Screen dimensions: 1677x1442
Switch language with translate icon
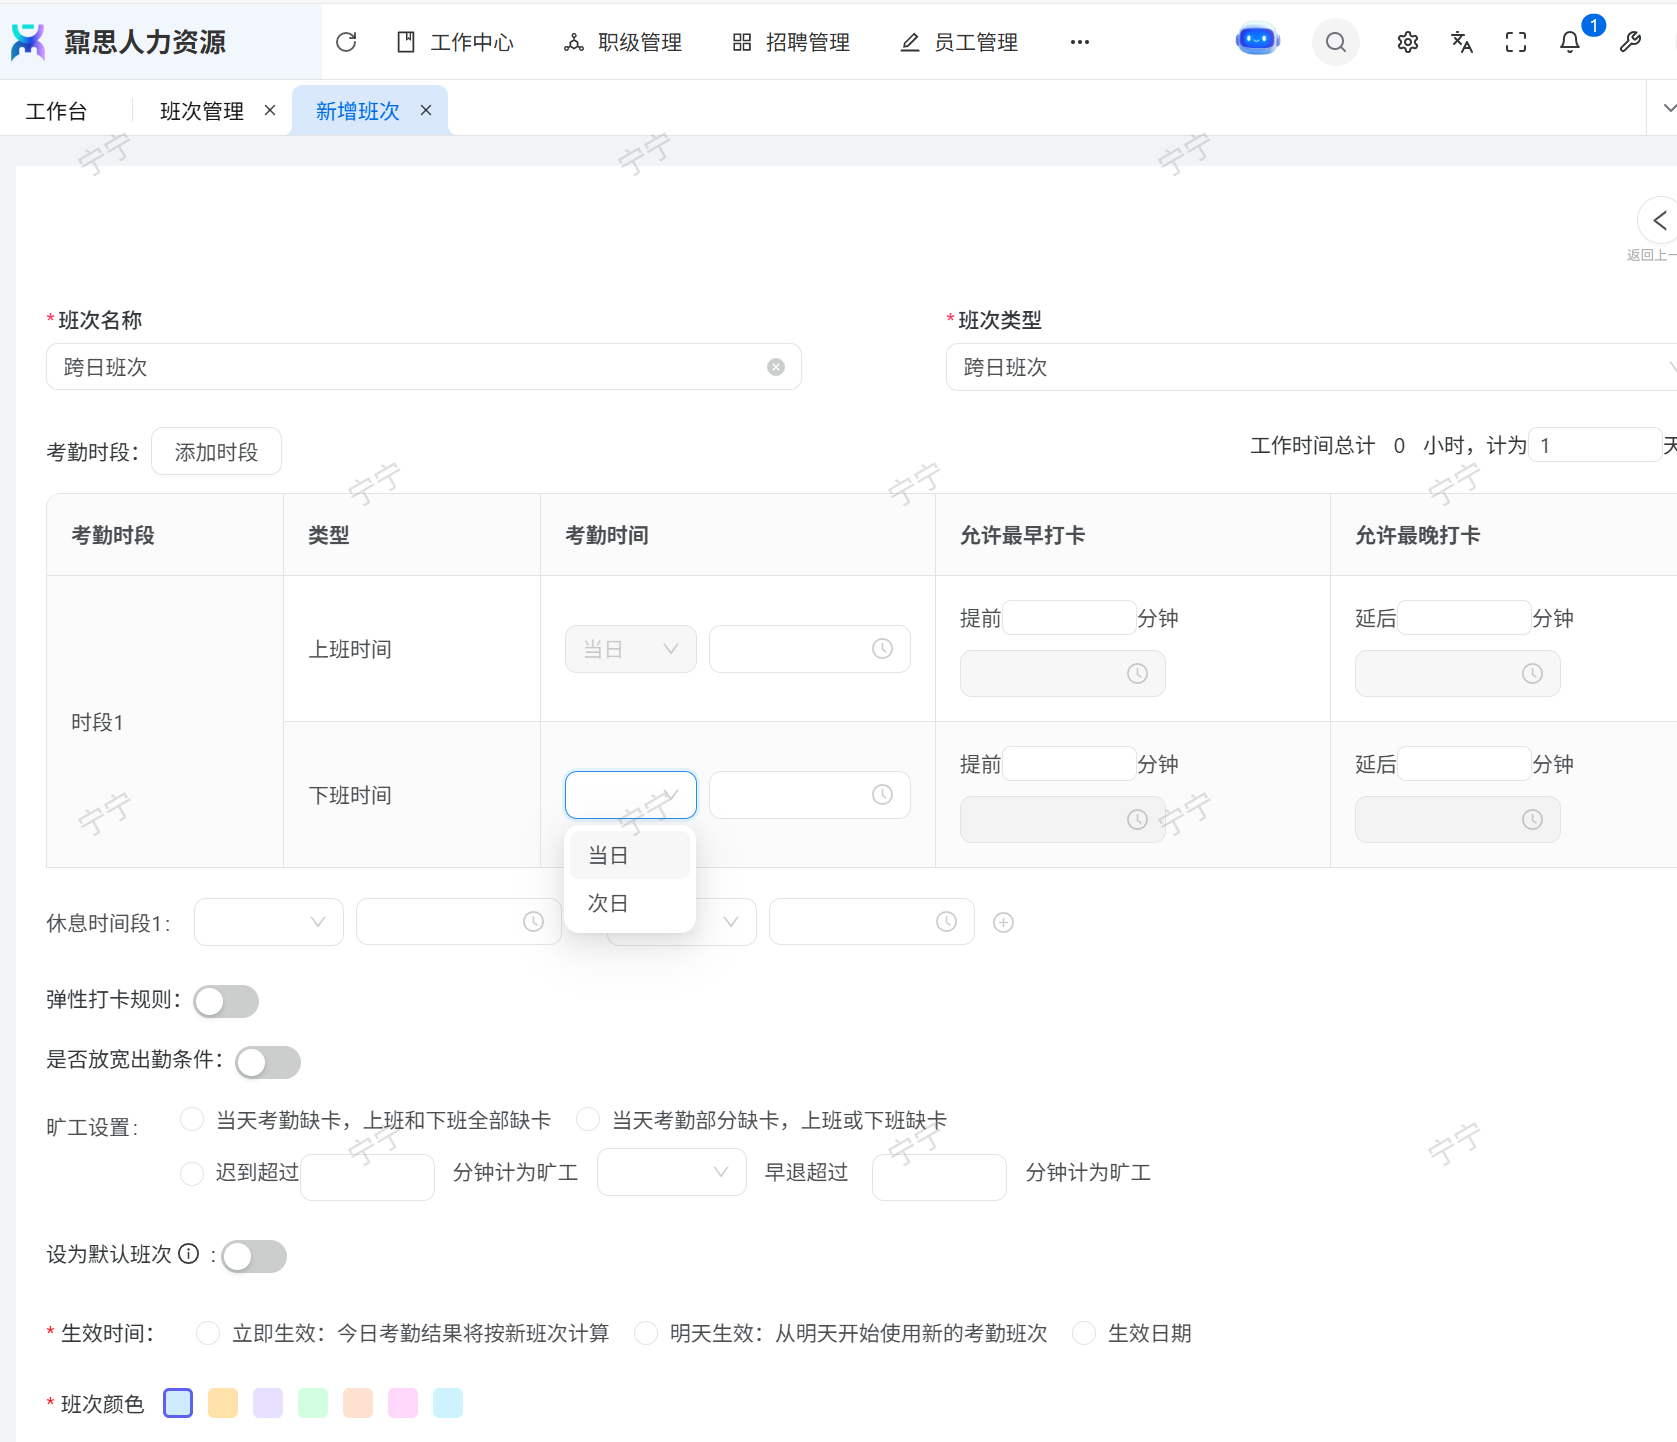(1461, 42)
